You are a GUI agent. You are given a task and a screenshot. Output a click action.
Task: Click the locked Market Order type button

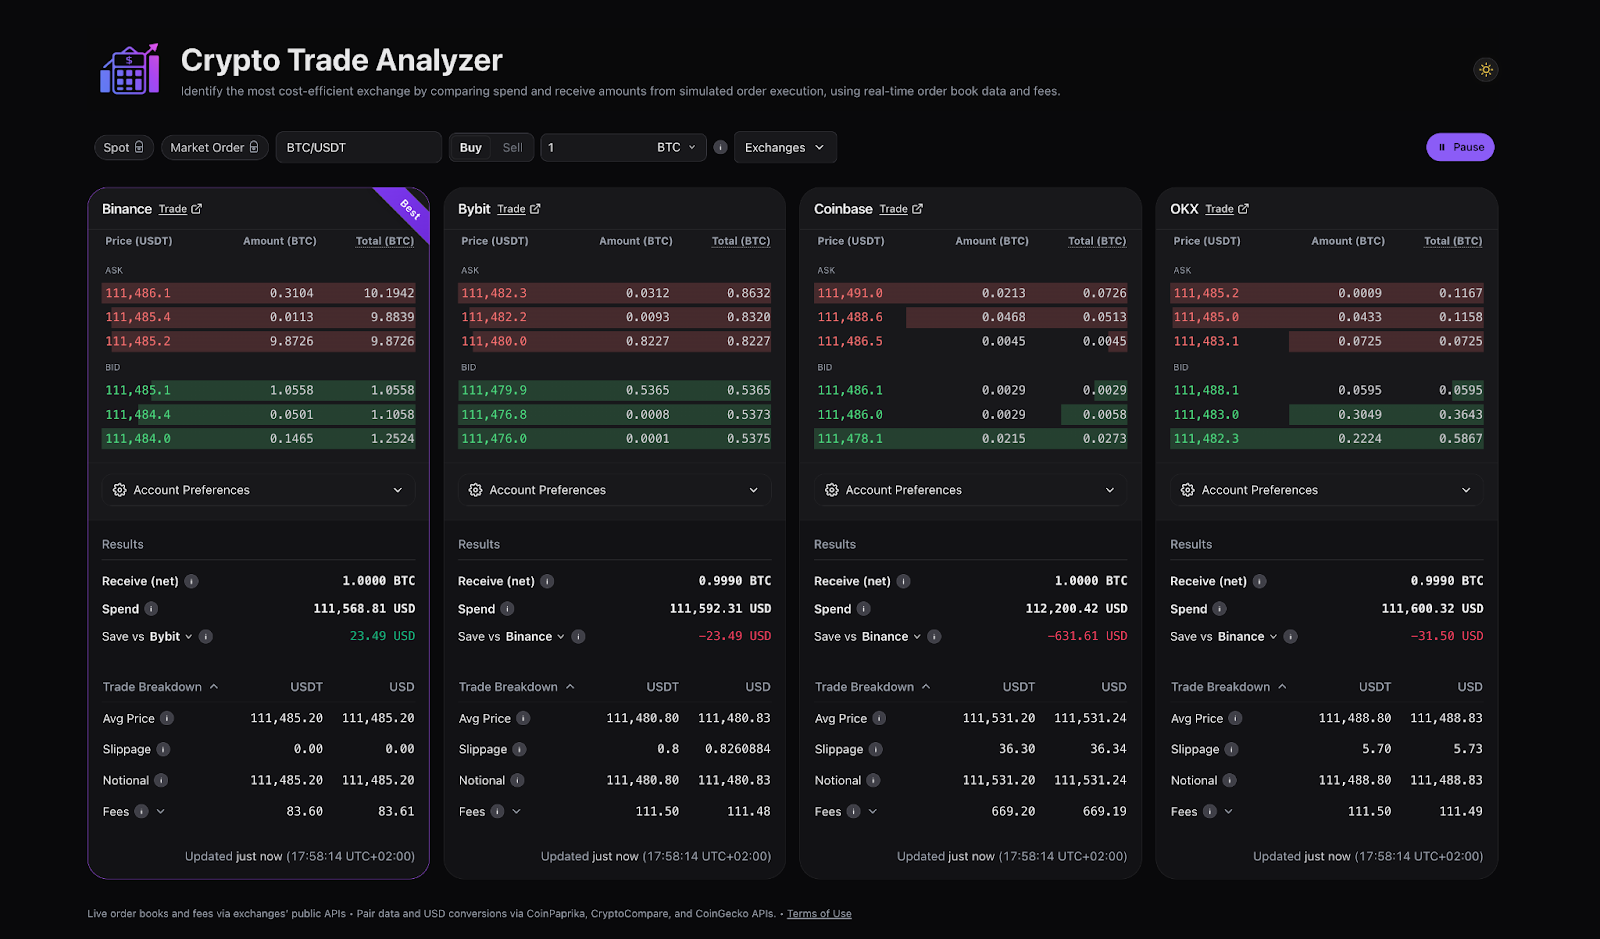pyautogui.click(x=215, y=148)
